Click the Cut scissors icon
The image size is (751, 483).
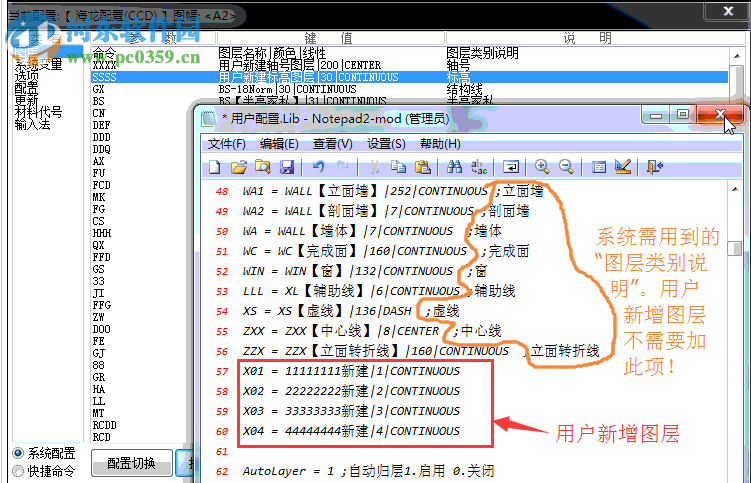pyautogui.click(x=375, y=167)
